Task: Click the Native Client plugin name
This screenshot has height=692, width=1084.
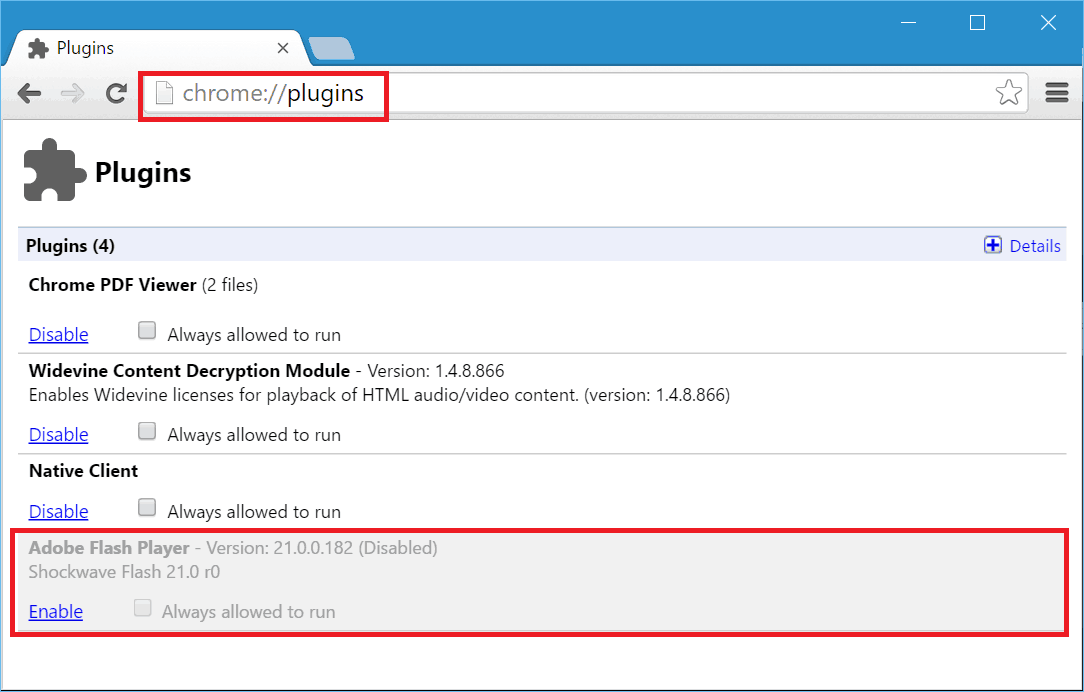Action: tap(84, 471)
